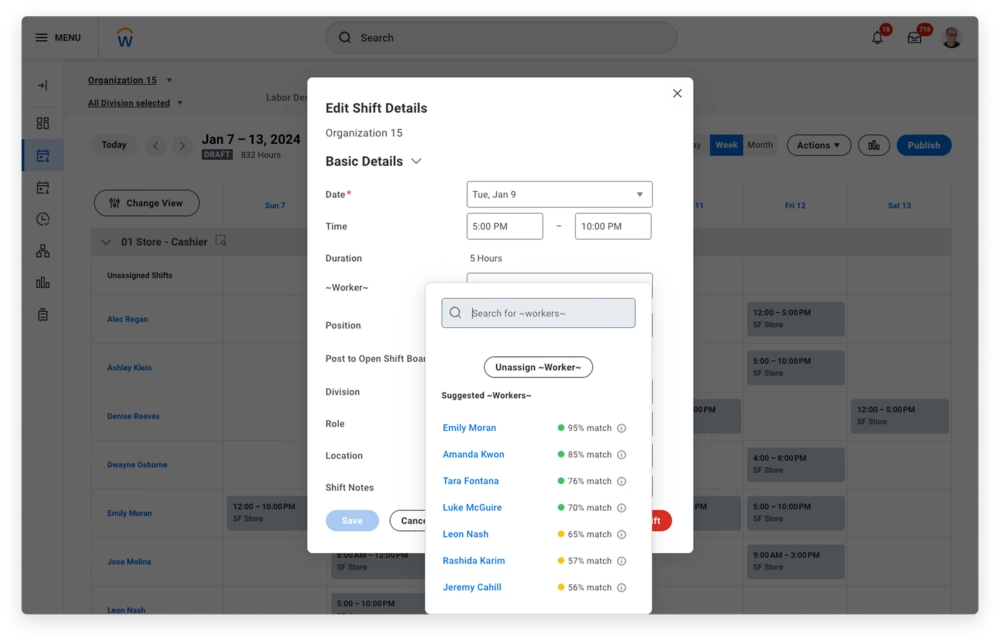Collapse the Basic Details section
The height and width of the screenshot is (642, 1000).
coord(416,162)
